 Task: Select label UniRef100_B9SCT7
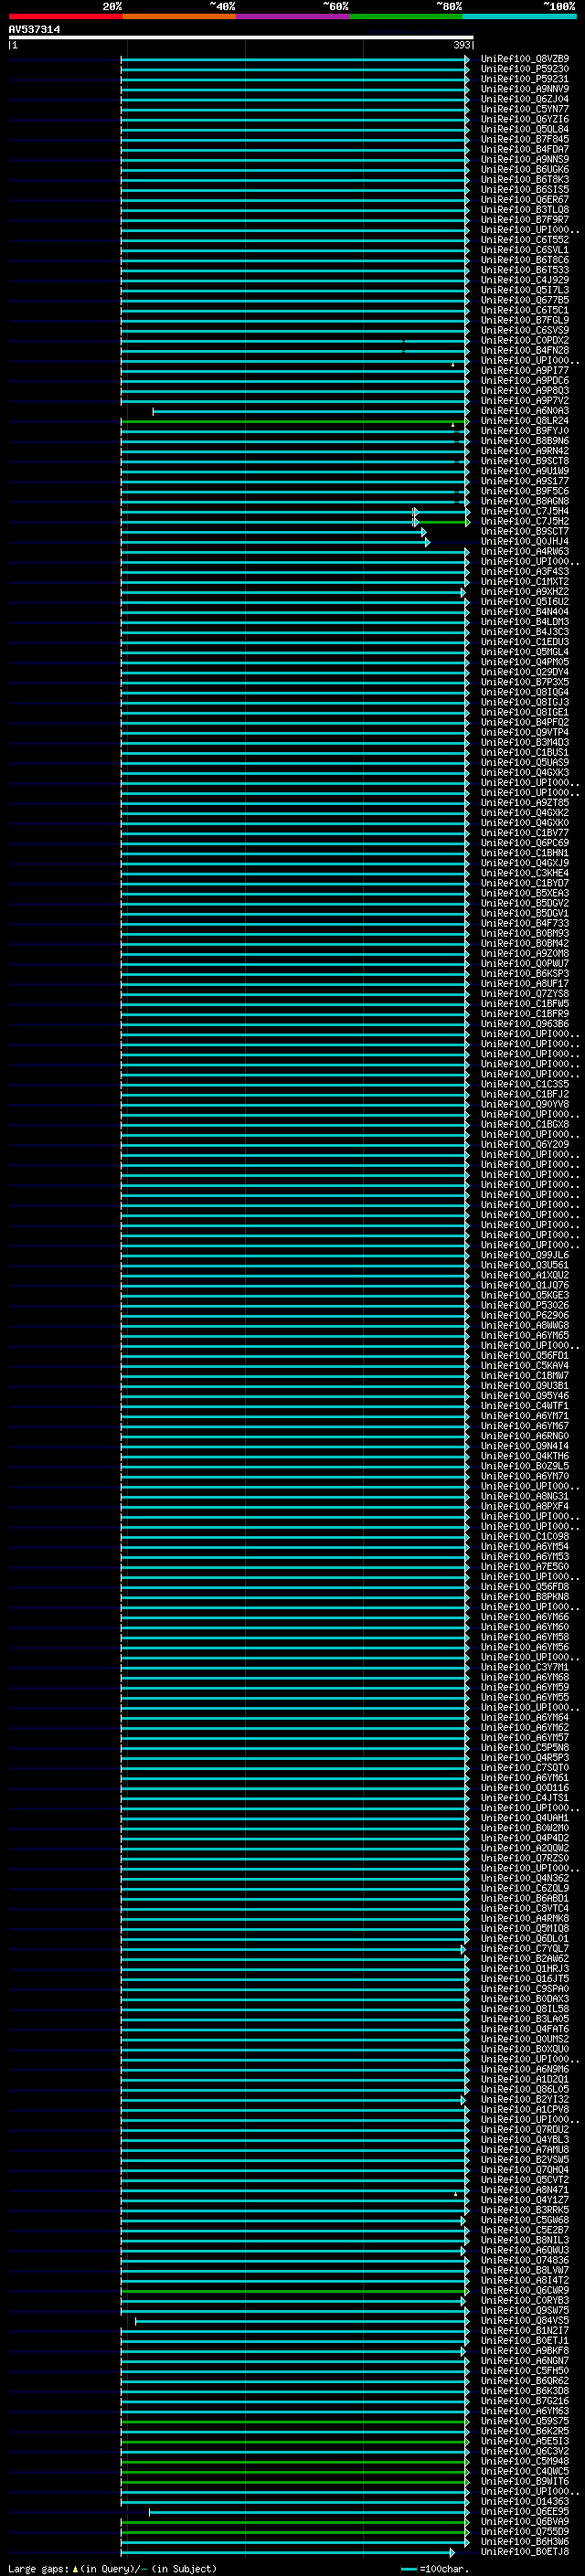tap(525, 531)
